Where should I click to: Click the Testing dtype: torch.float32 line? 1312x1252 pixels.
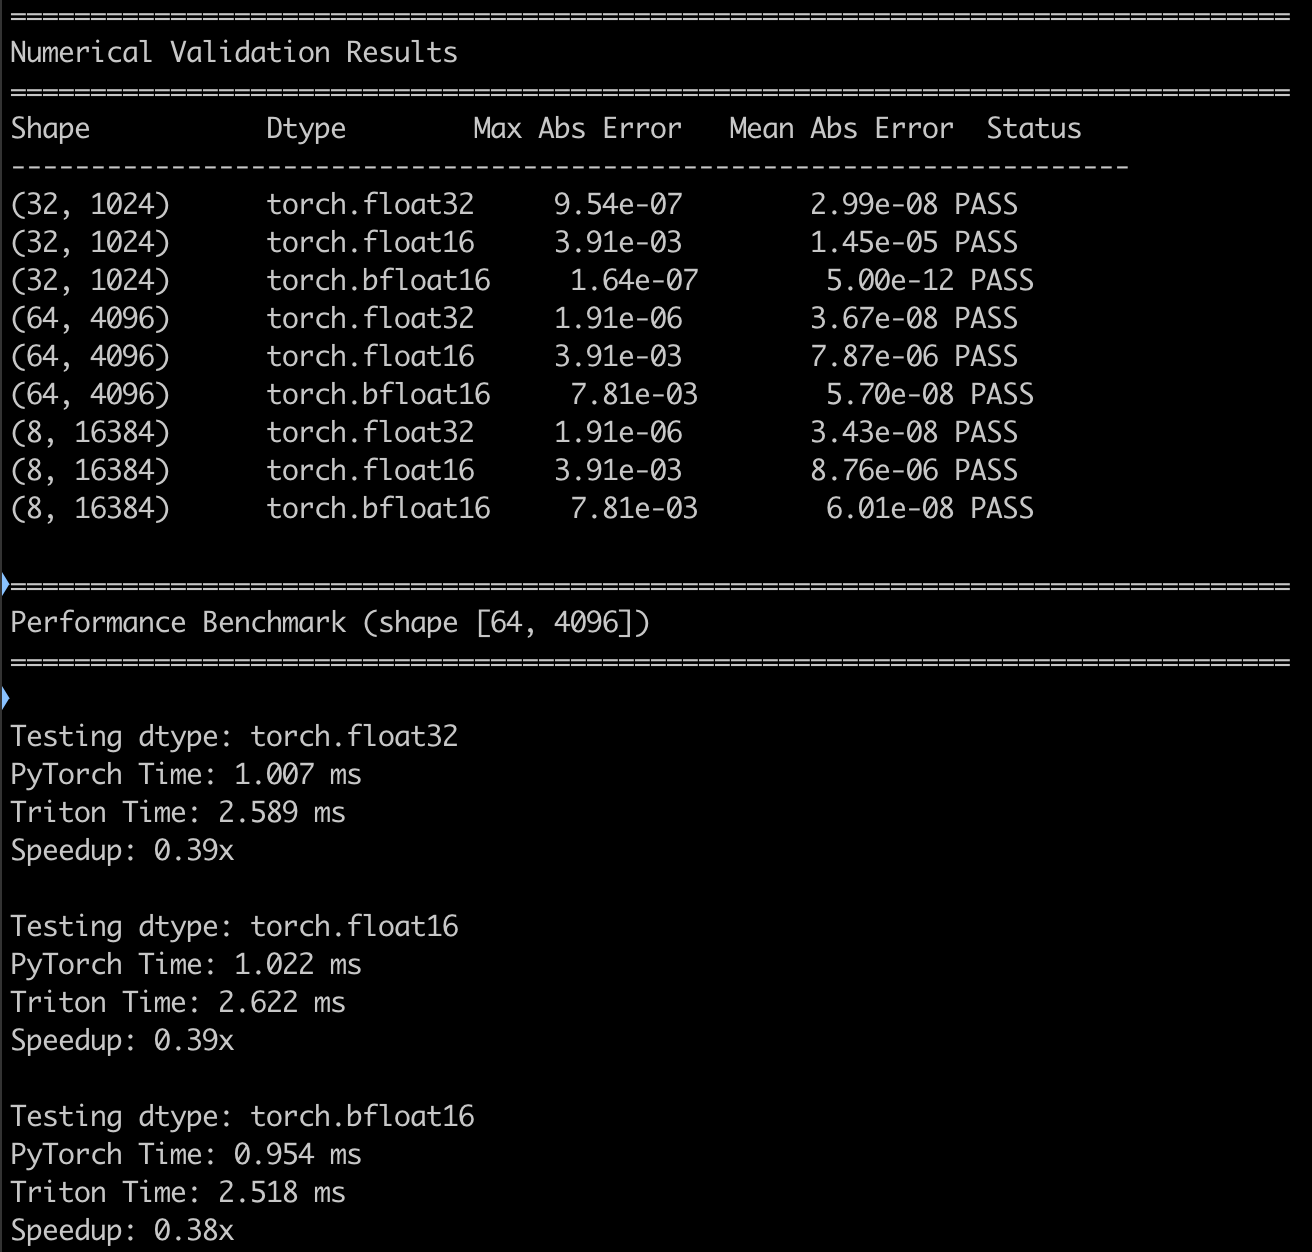(x=234, y=736)
